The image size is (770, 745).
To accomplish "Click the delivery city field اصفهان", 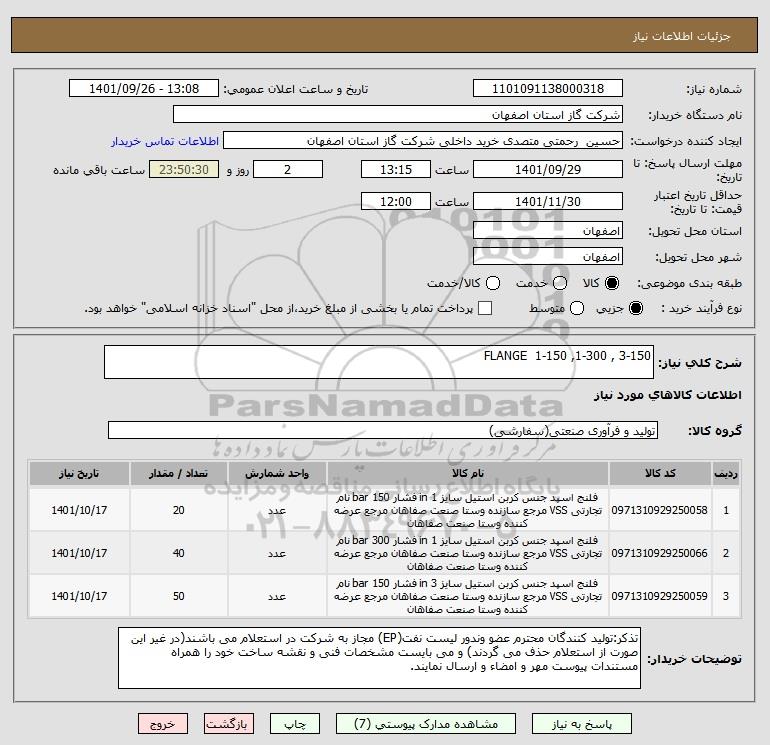I will click(548, 256).
